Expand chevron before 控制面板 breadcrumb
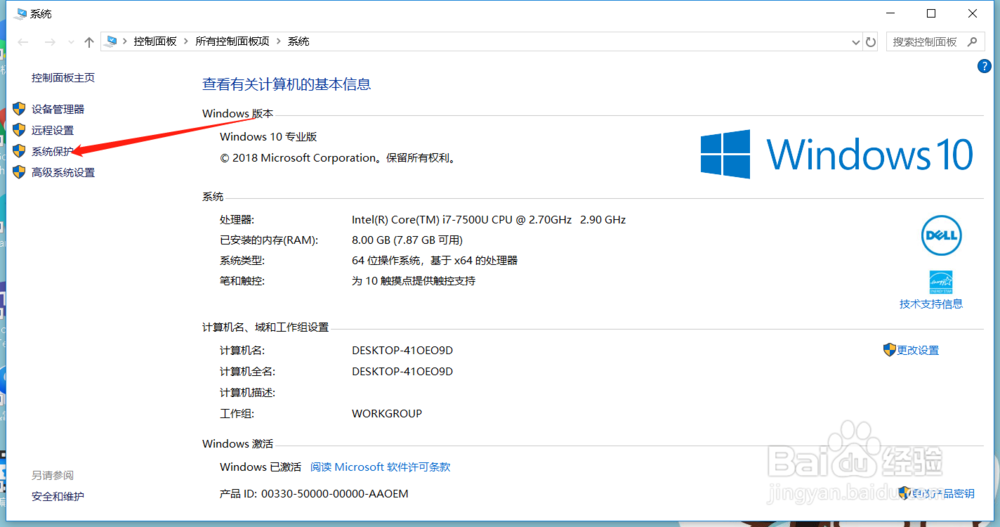 (x=125, y=41)
